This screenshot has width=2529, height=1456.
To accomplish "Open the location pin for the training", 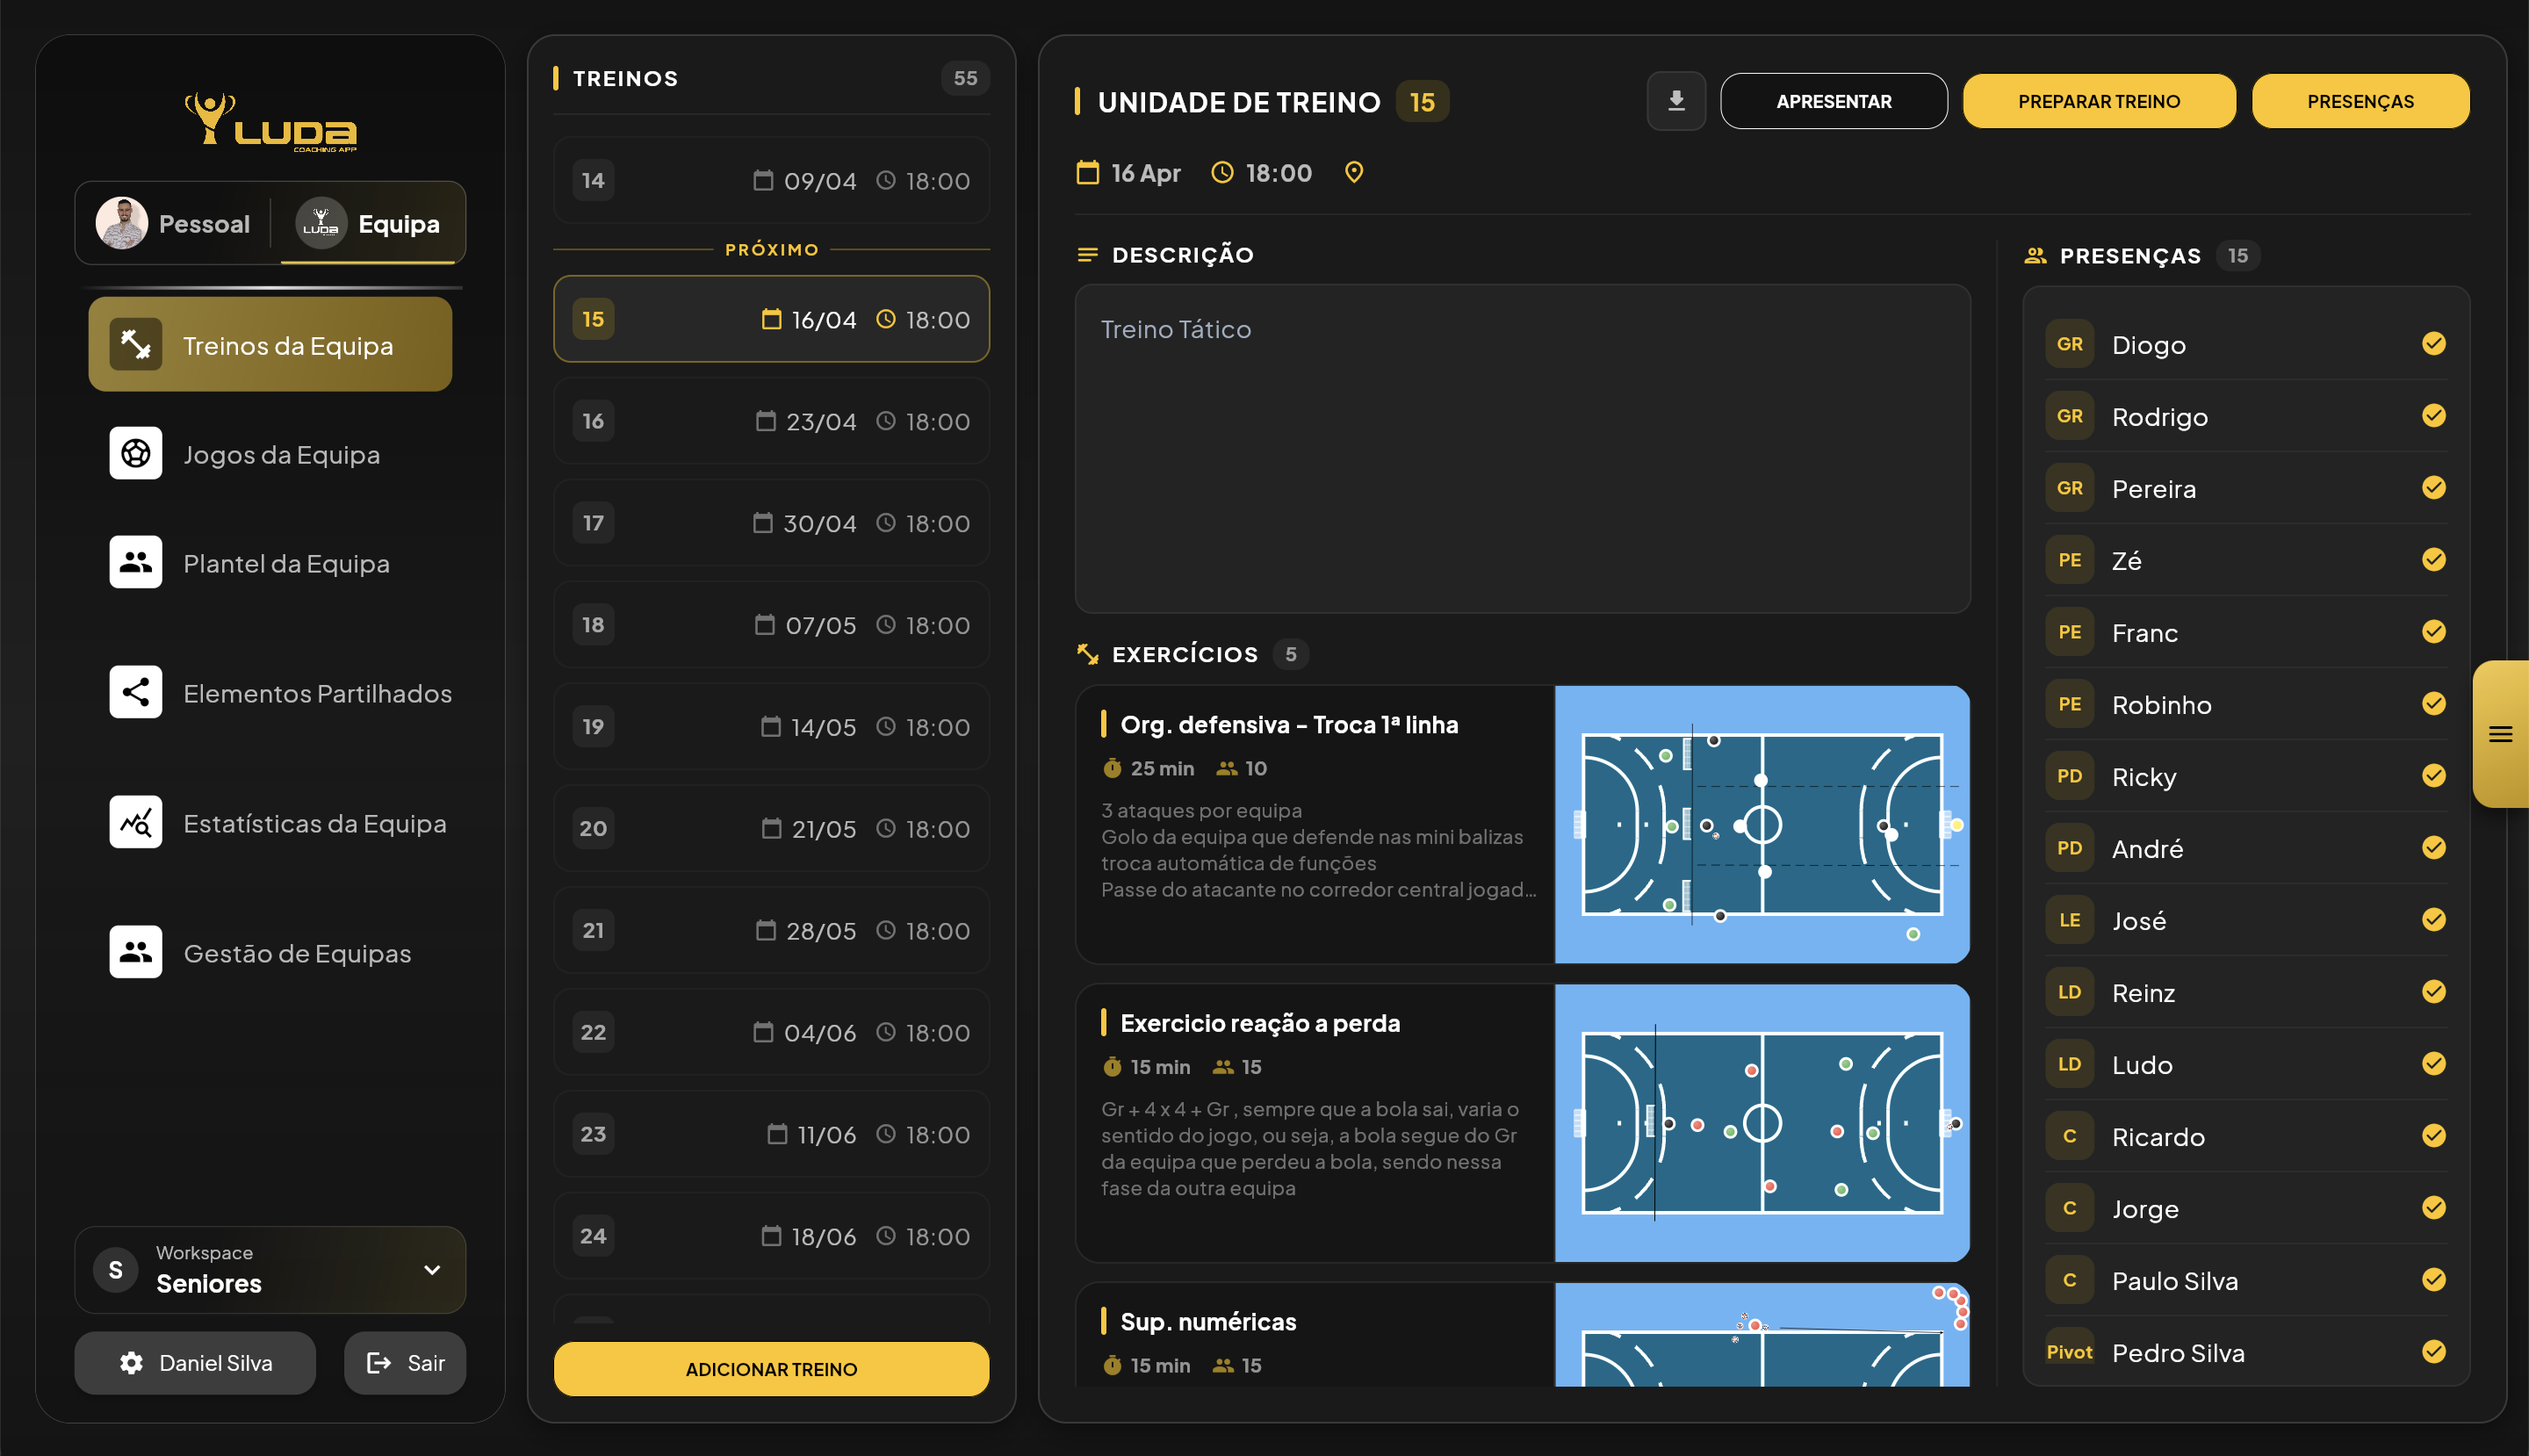I will click(x=1355, y=172).
